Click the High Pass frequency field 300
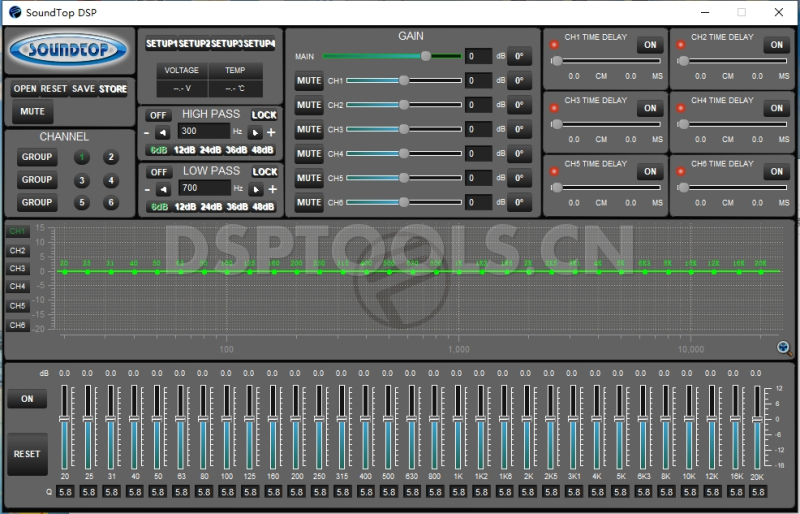 pyautogui.click(x=204, y=131)
